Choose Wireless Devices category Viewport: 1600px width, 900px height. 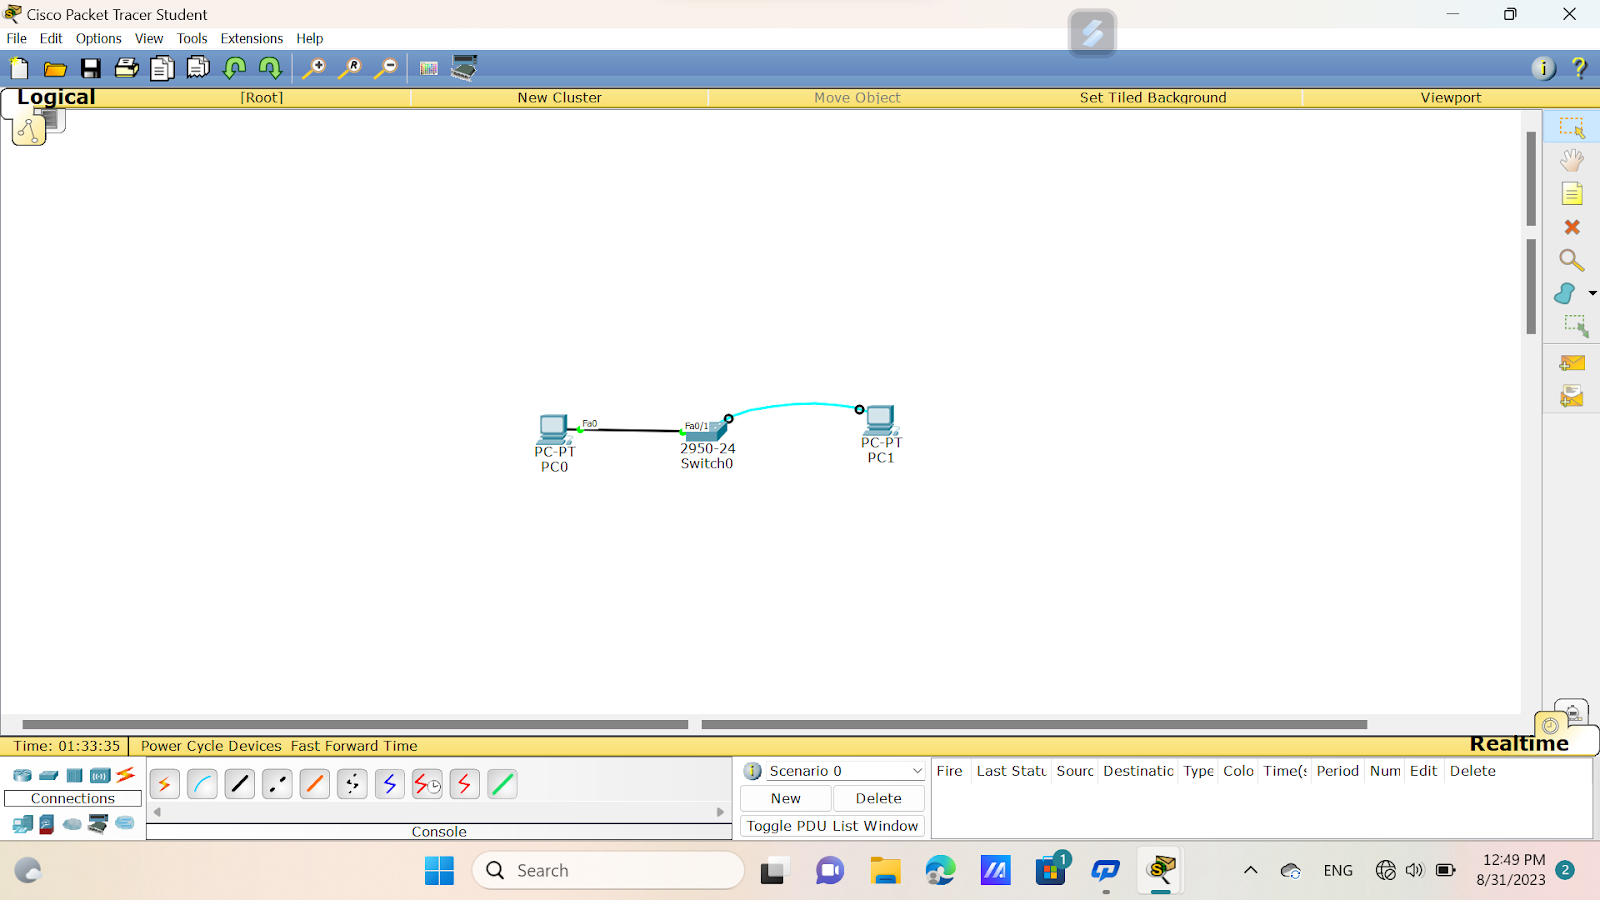point(100,775)
